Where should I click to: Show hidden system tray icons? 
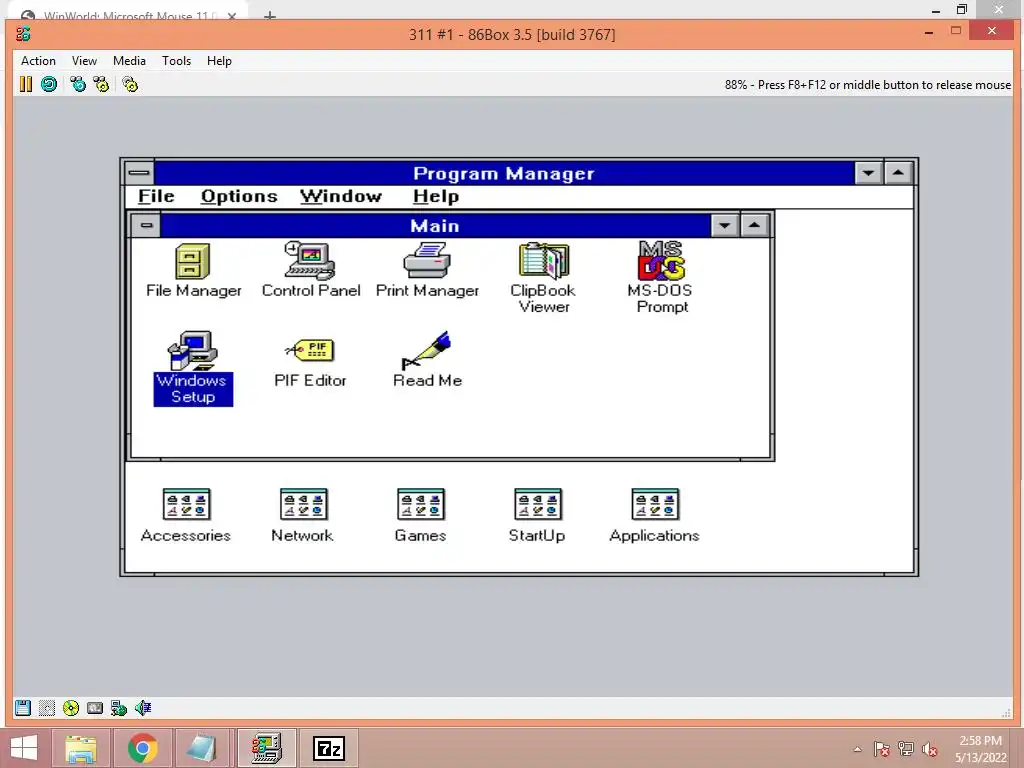coord(857,749)
